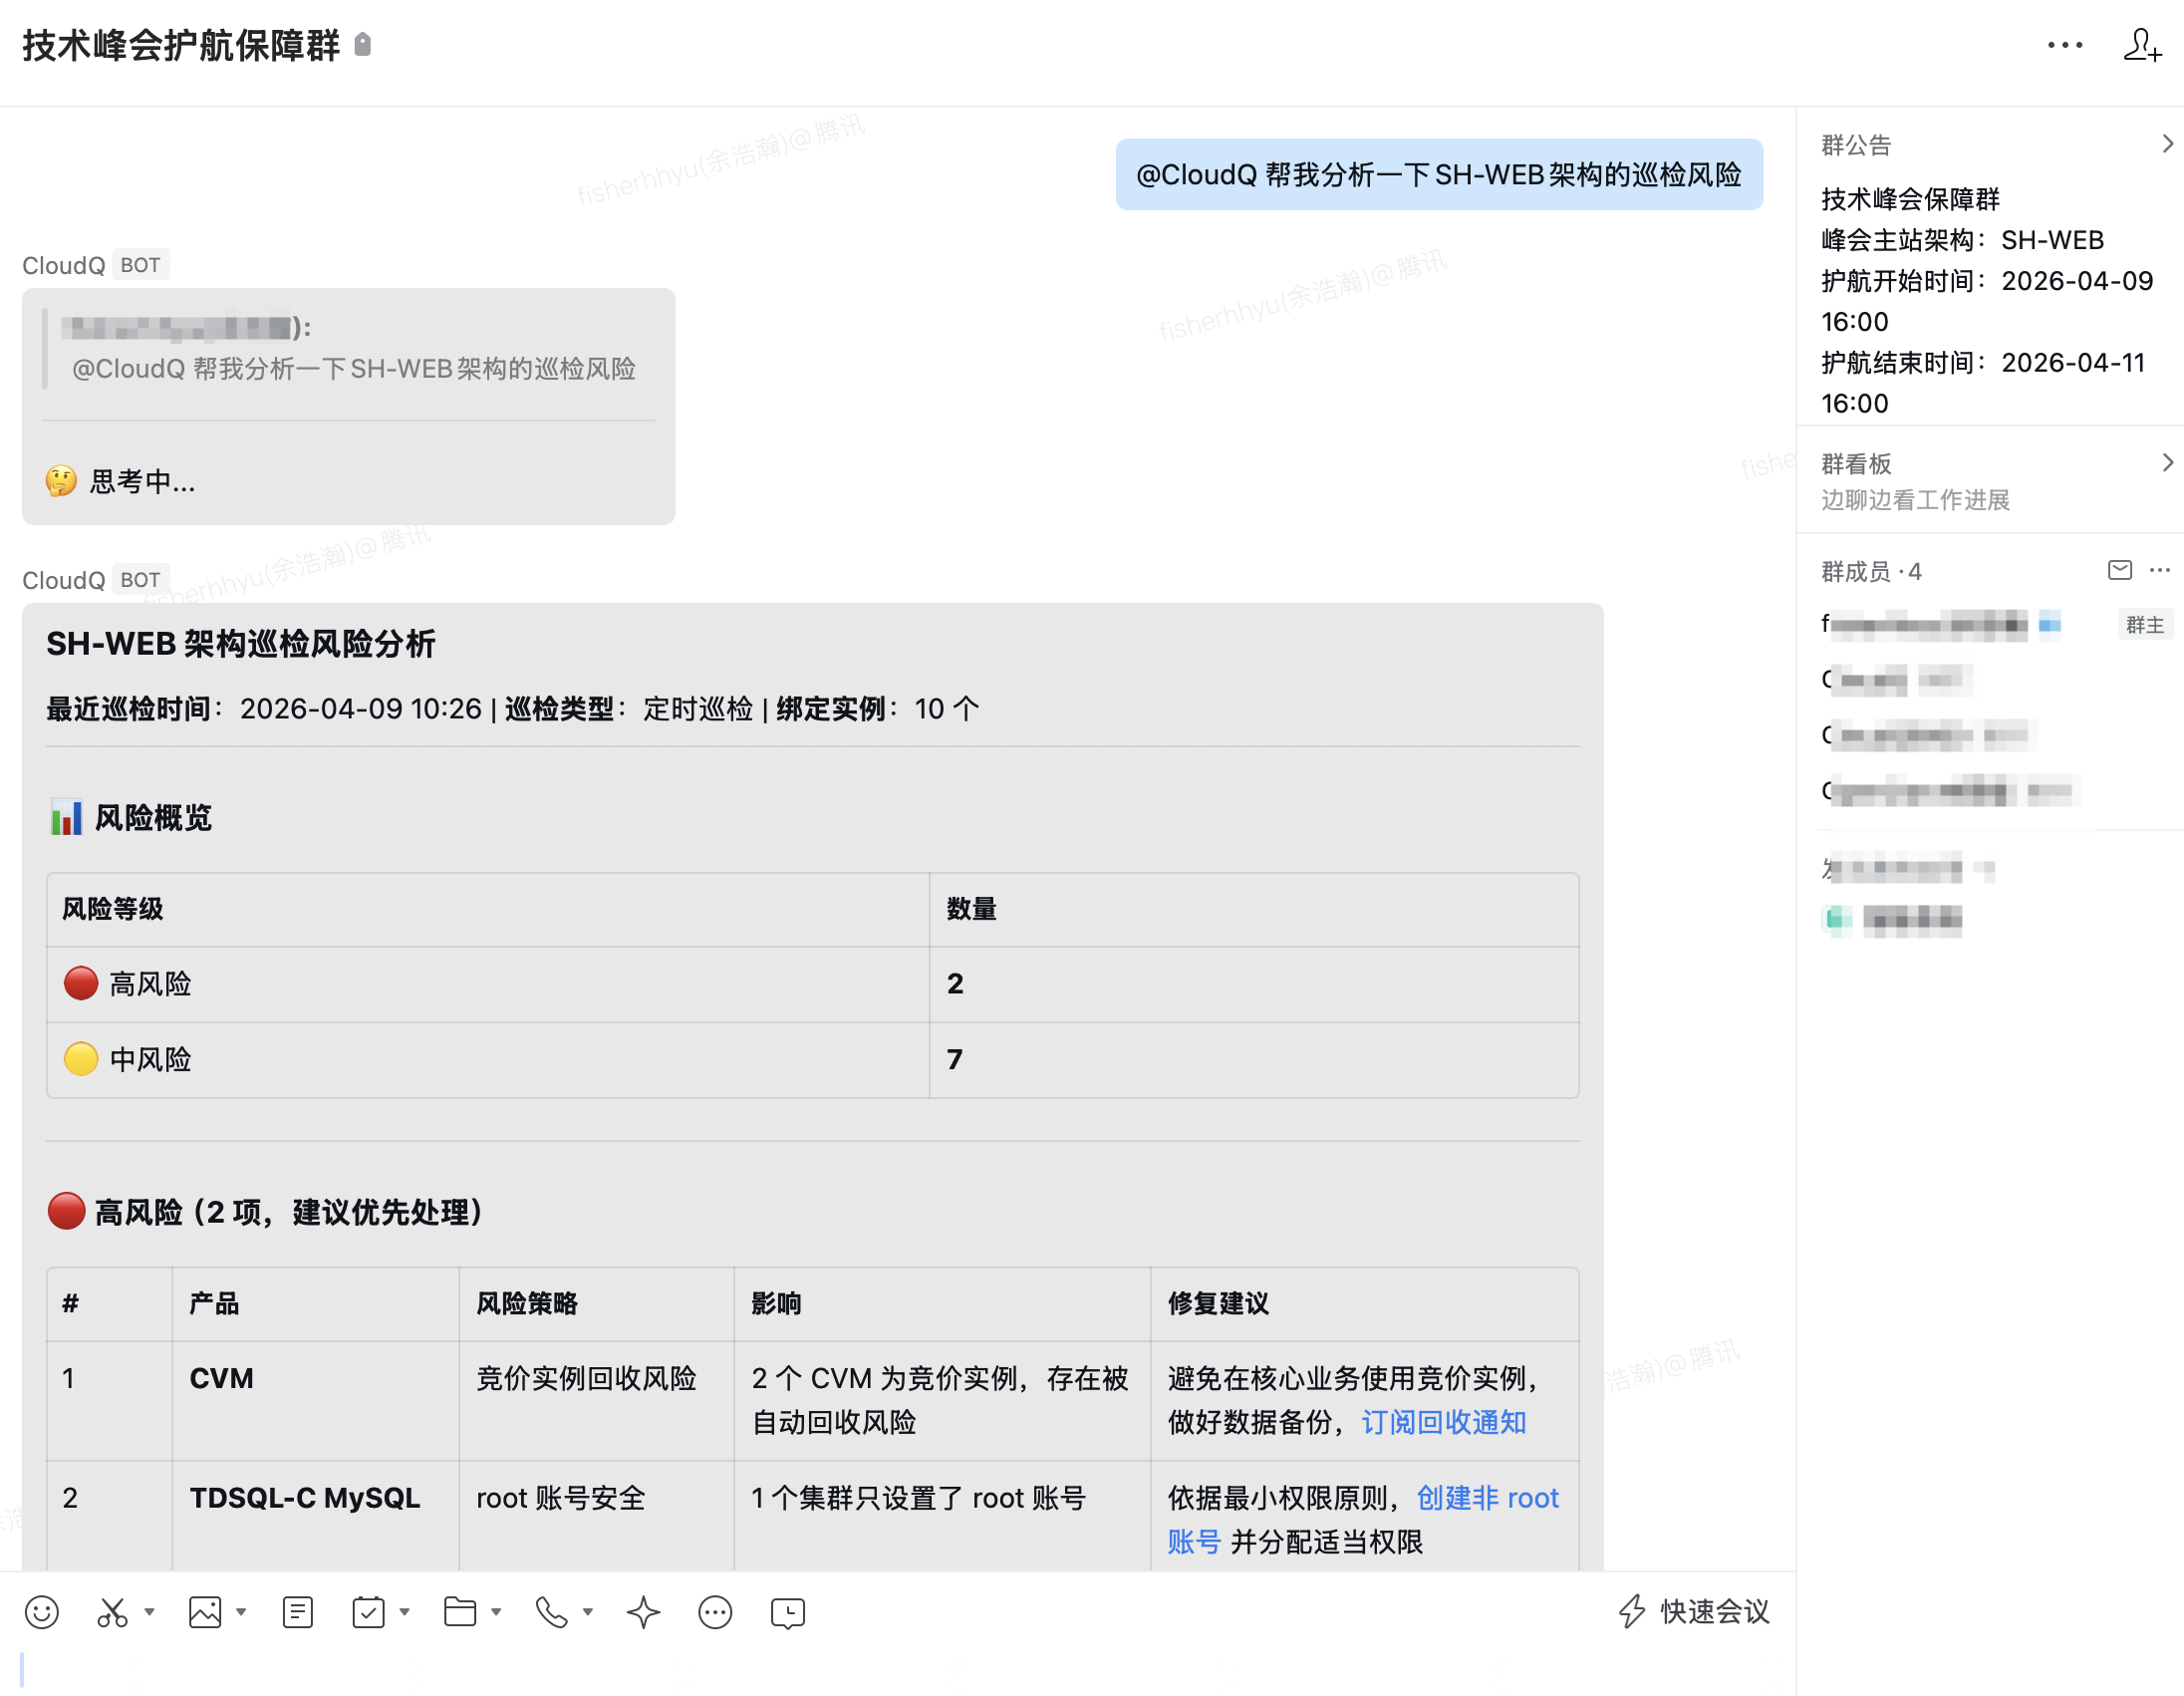This screenshot has width=2184, height=1696.
Task: Open the emoji picker
Action: coord(42,1612)
